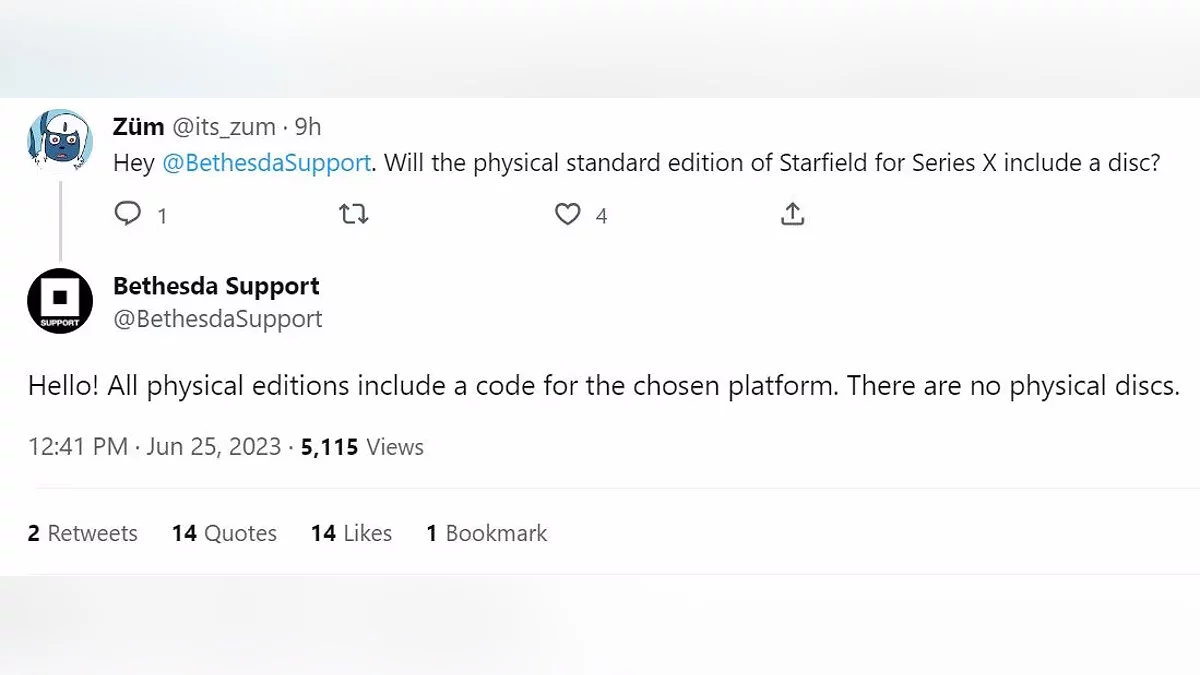This screenshot has height=675, width=1200.
Task: Open Bethesda Support's profile avatar
Action: coord(60,301)
